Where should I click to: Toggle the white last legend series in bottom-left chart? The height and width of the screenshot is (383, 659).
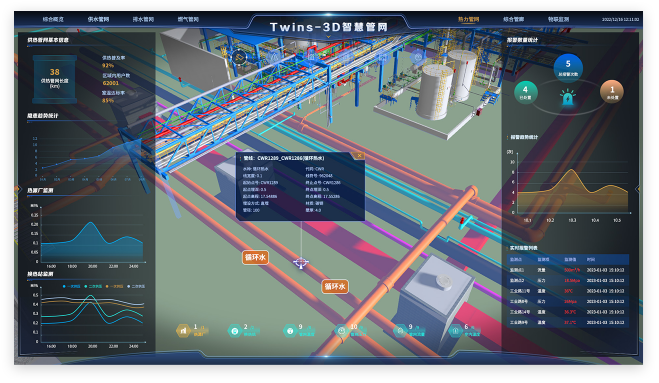[136, 286]
